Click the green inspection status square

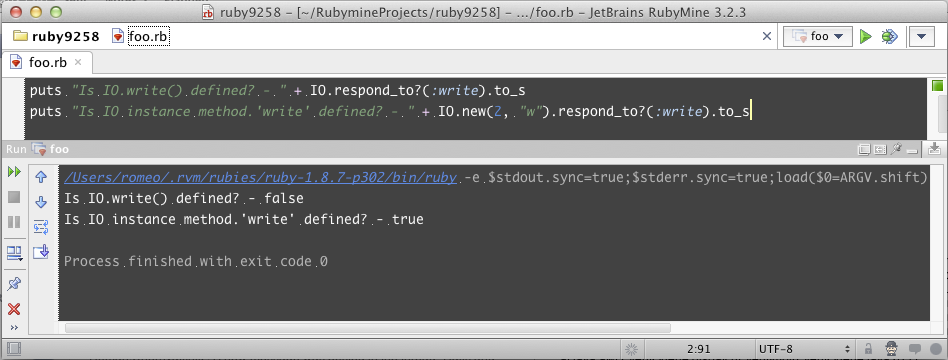937,86
